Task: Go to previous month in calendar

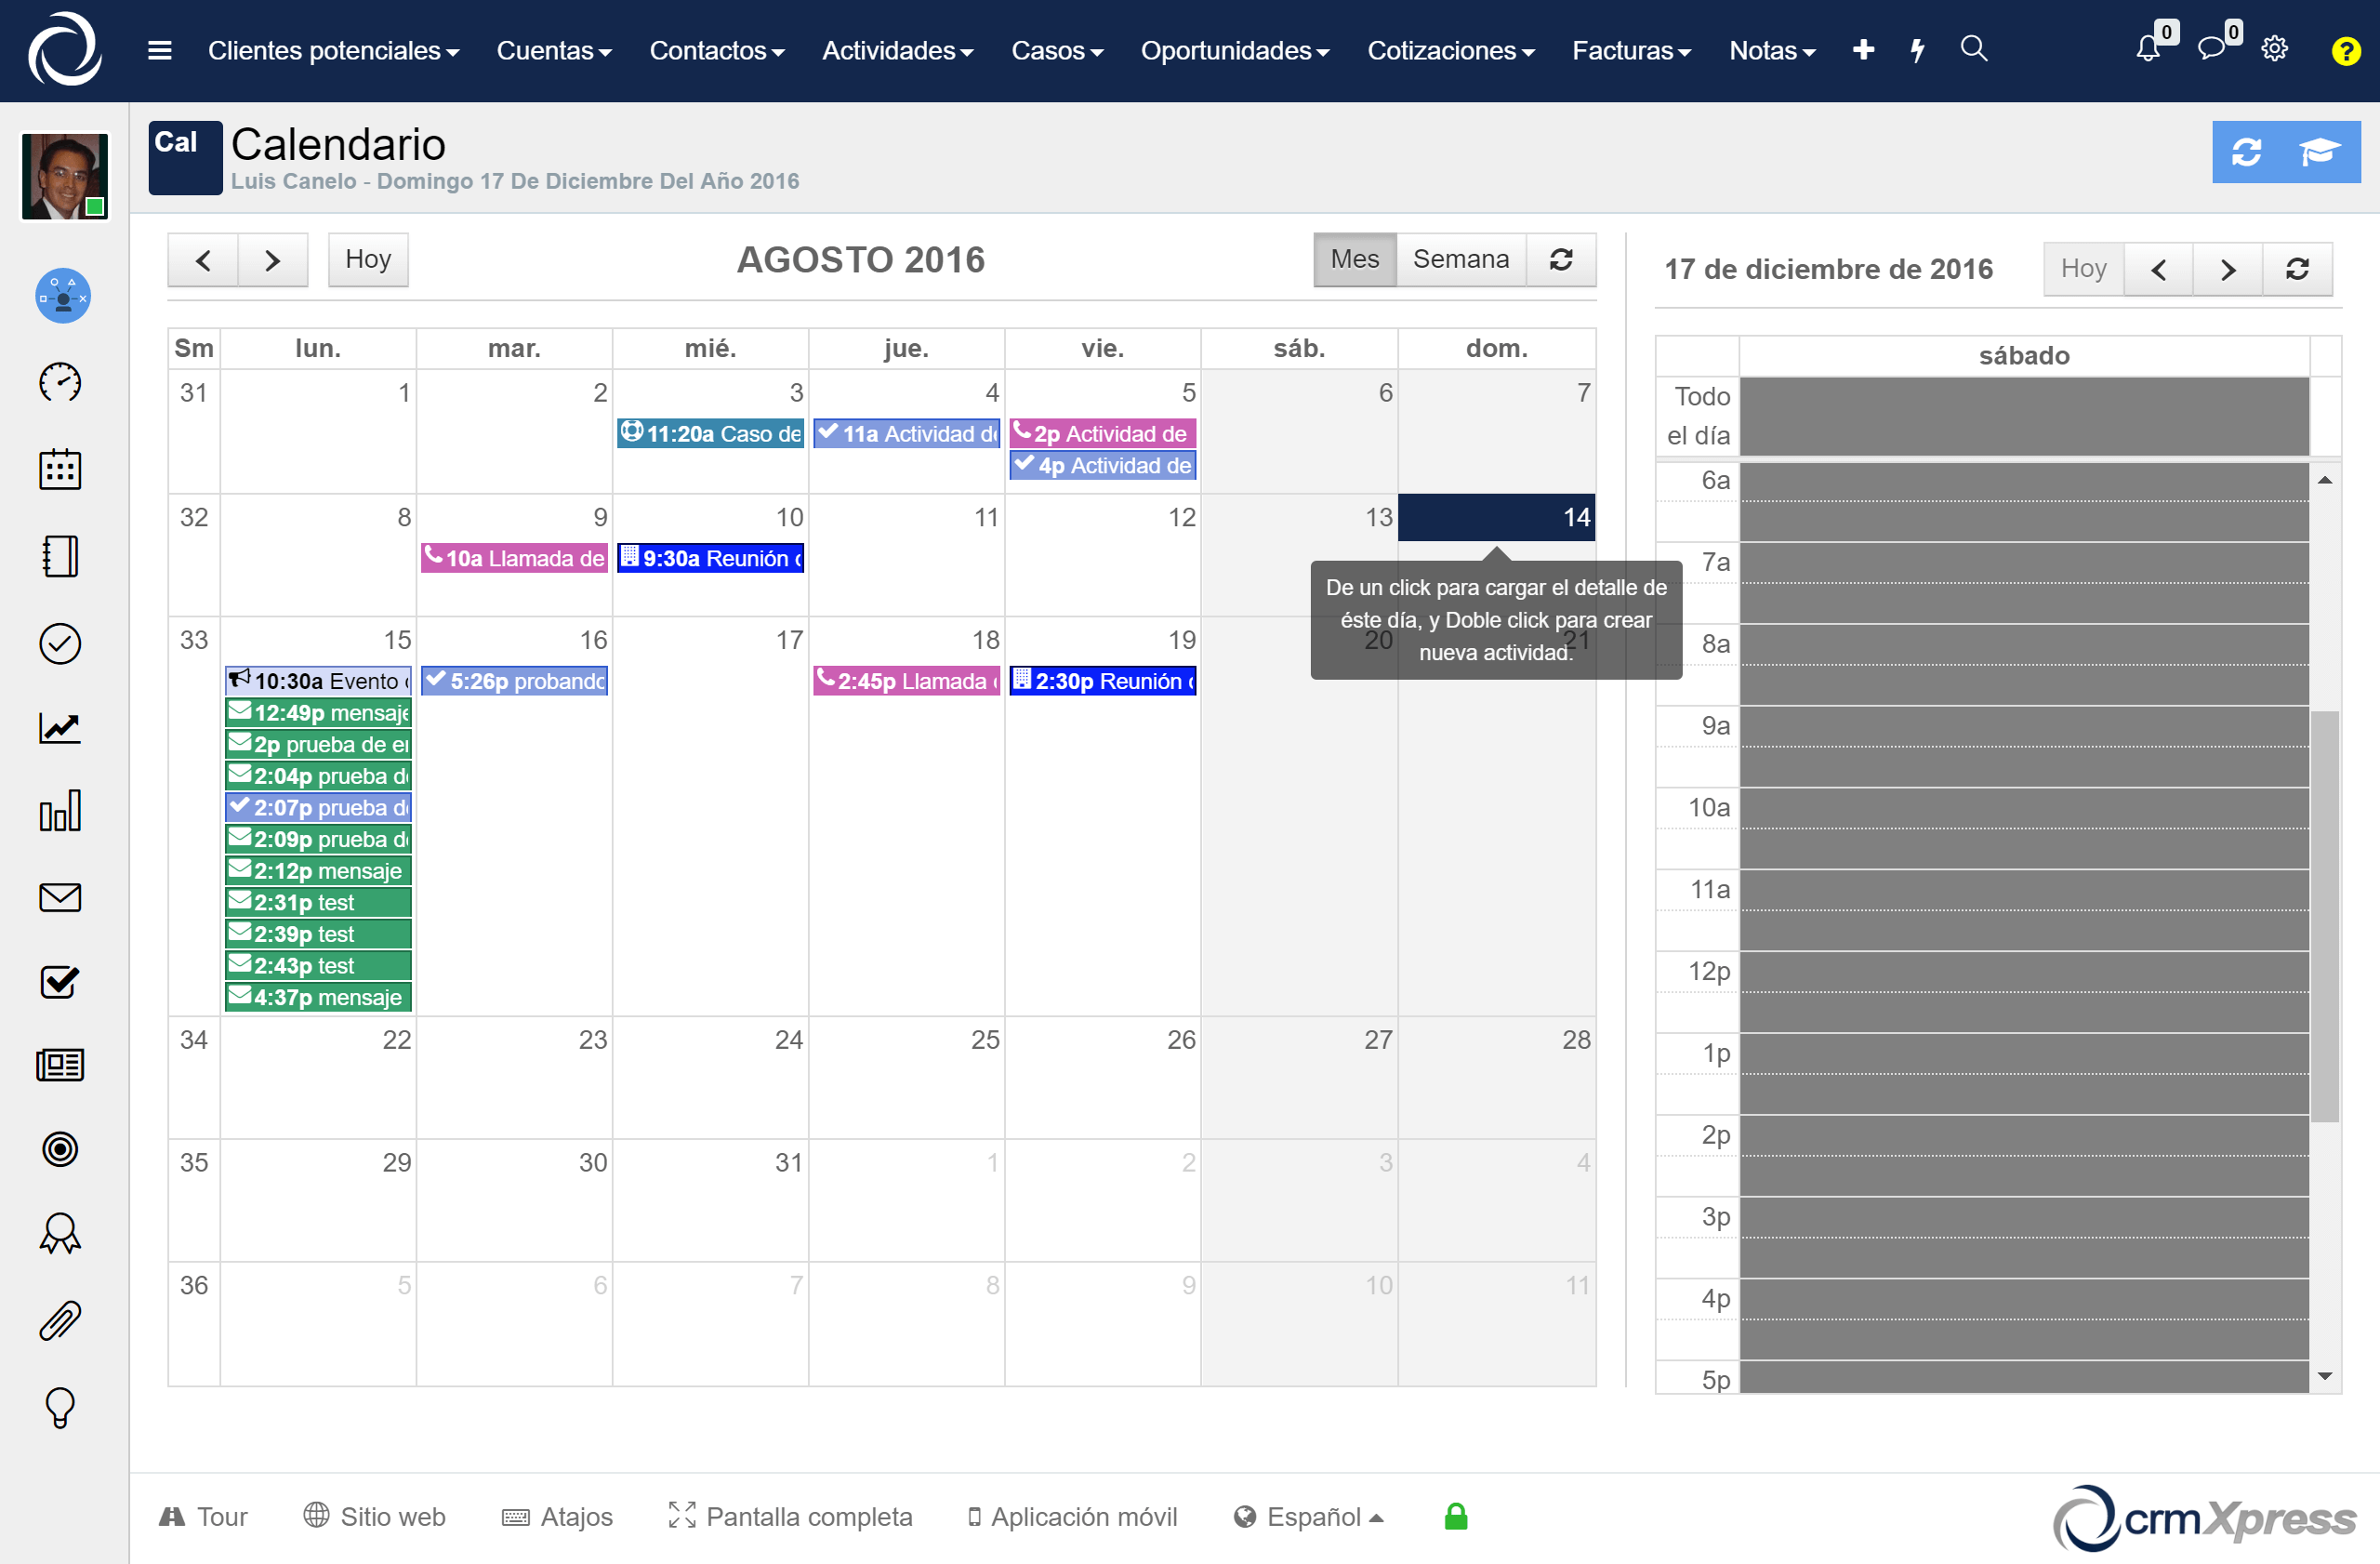Action: click(x=203, y=260)
